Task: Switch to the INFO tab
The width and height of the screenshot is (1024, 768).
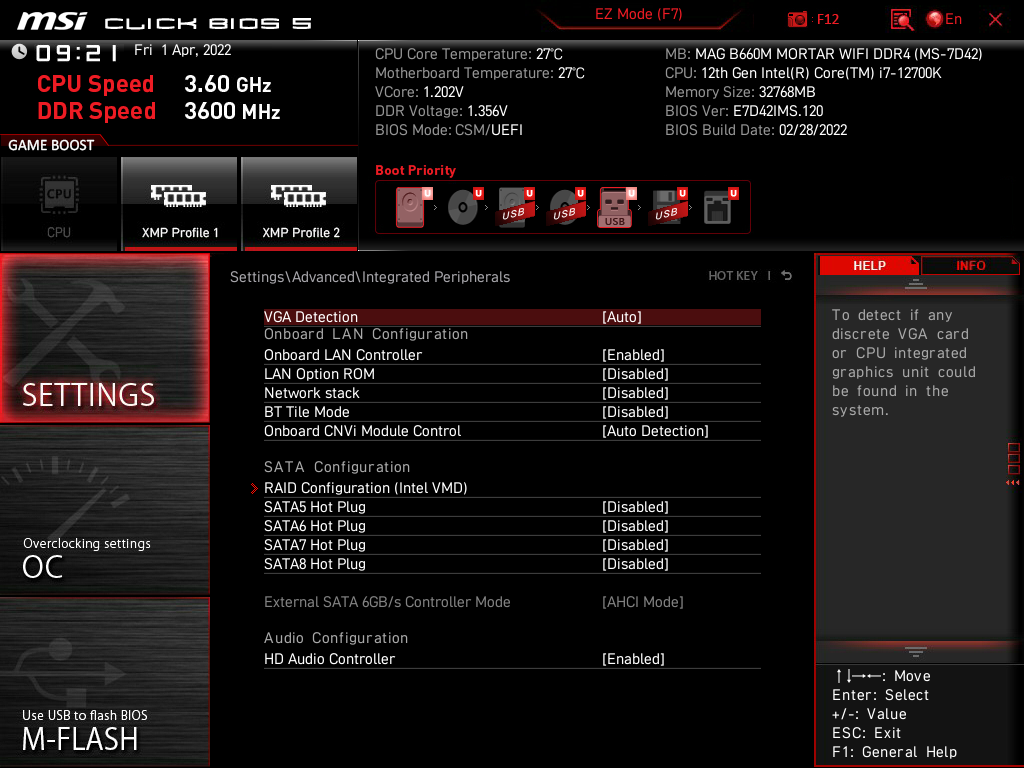Action: click(x=970, y=265)
